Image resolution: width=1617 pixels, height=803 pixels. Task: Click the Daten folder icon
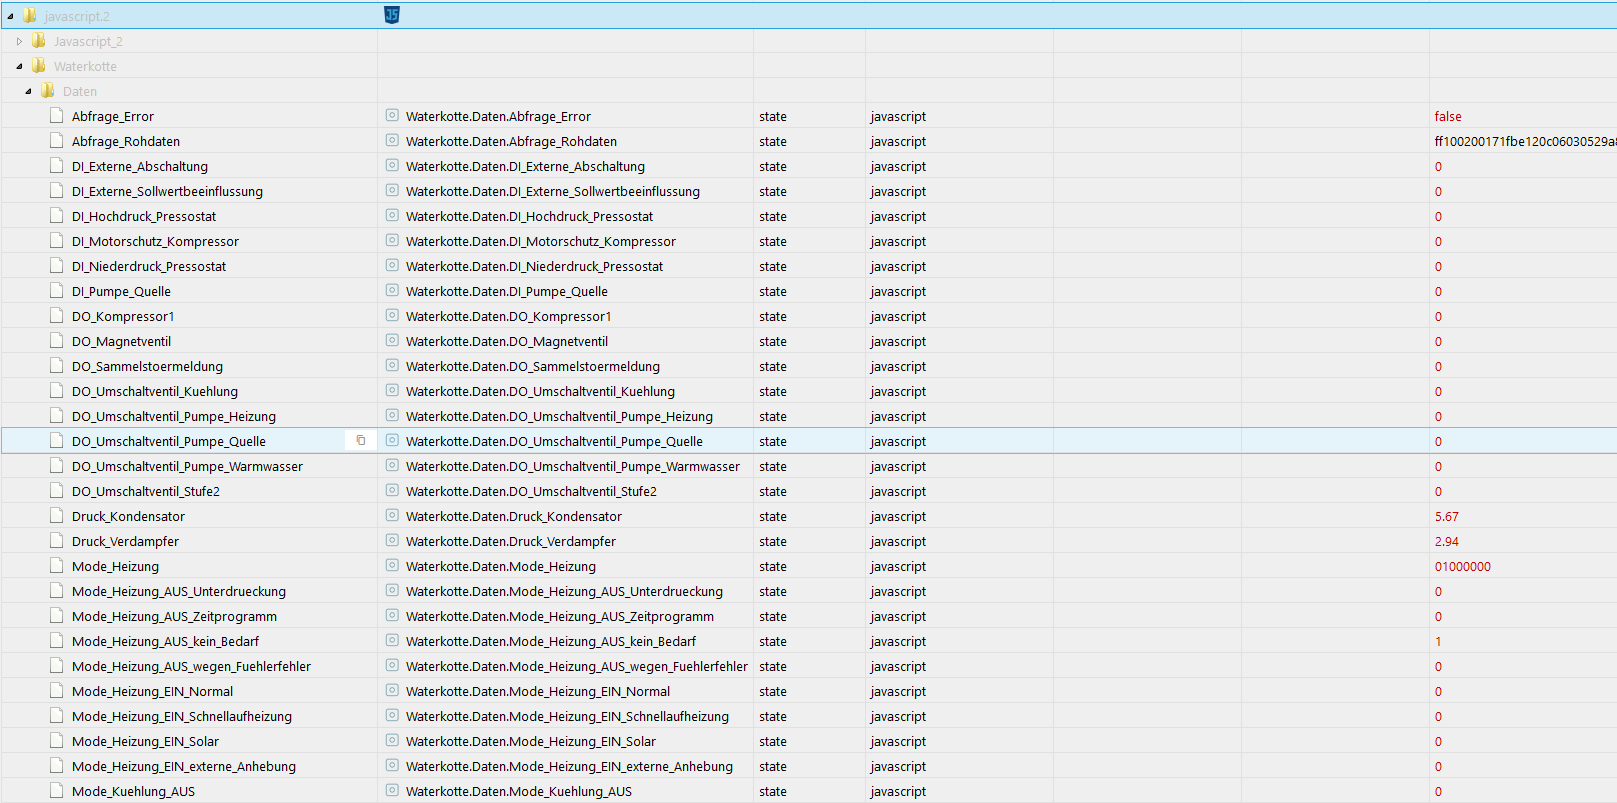47,90
